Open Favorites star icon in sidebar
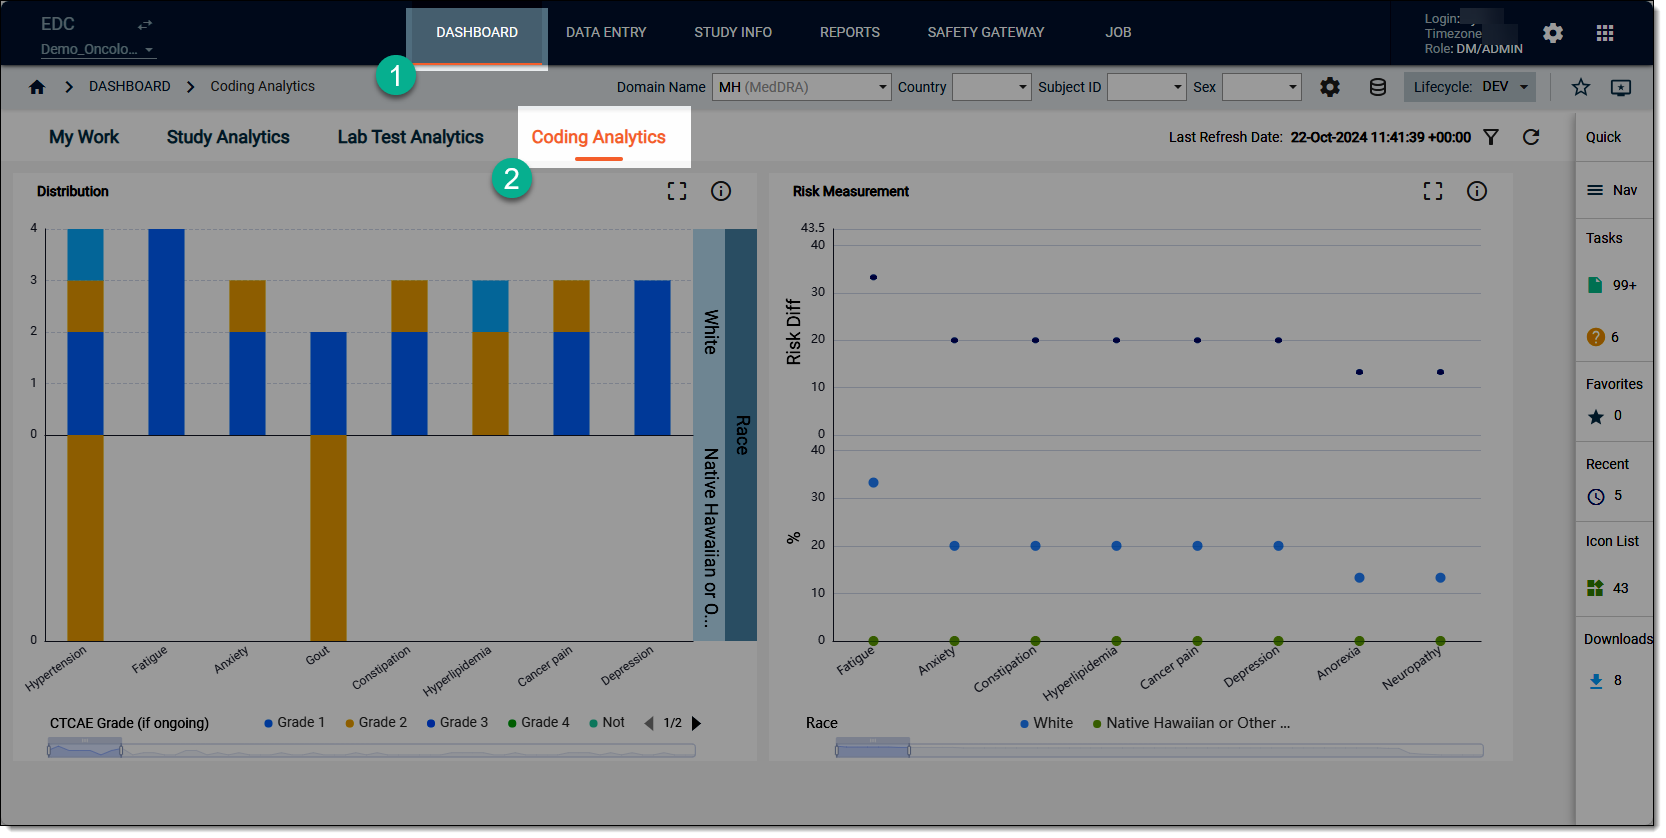 (x=1596, y=416)
